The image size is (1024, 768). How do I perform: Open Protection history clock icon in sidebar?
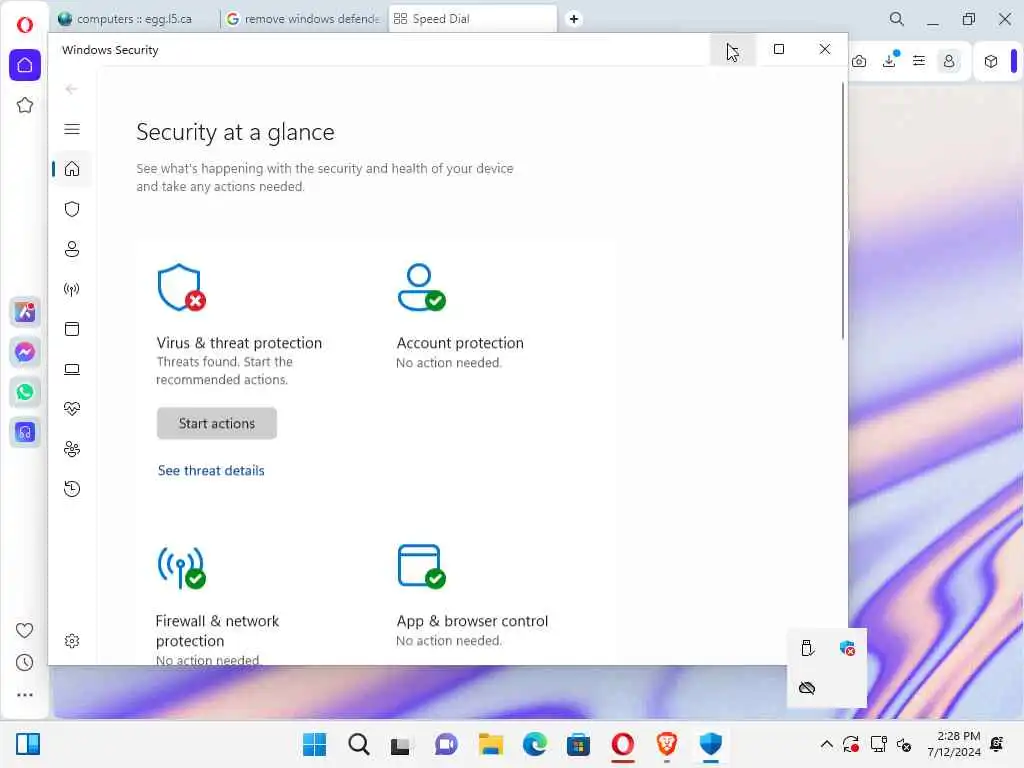72,488
